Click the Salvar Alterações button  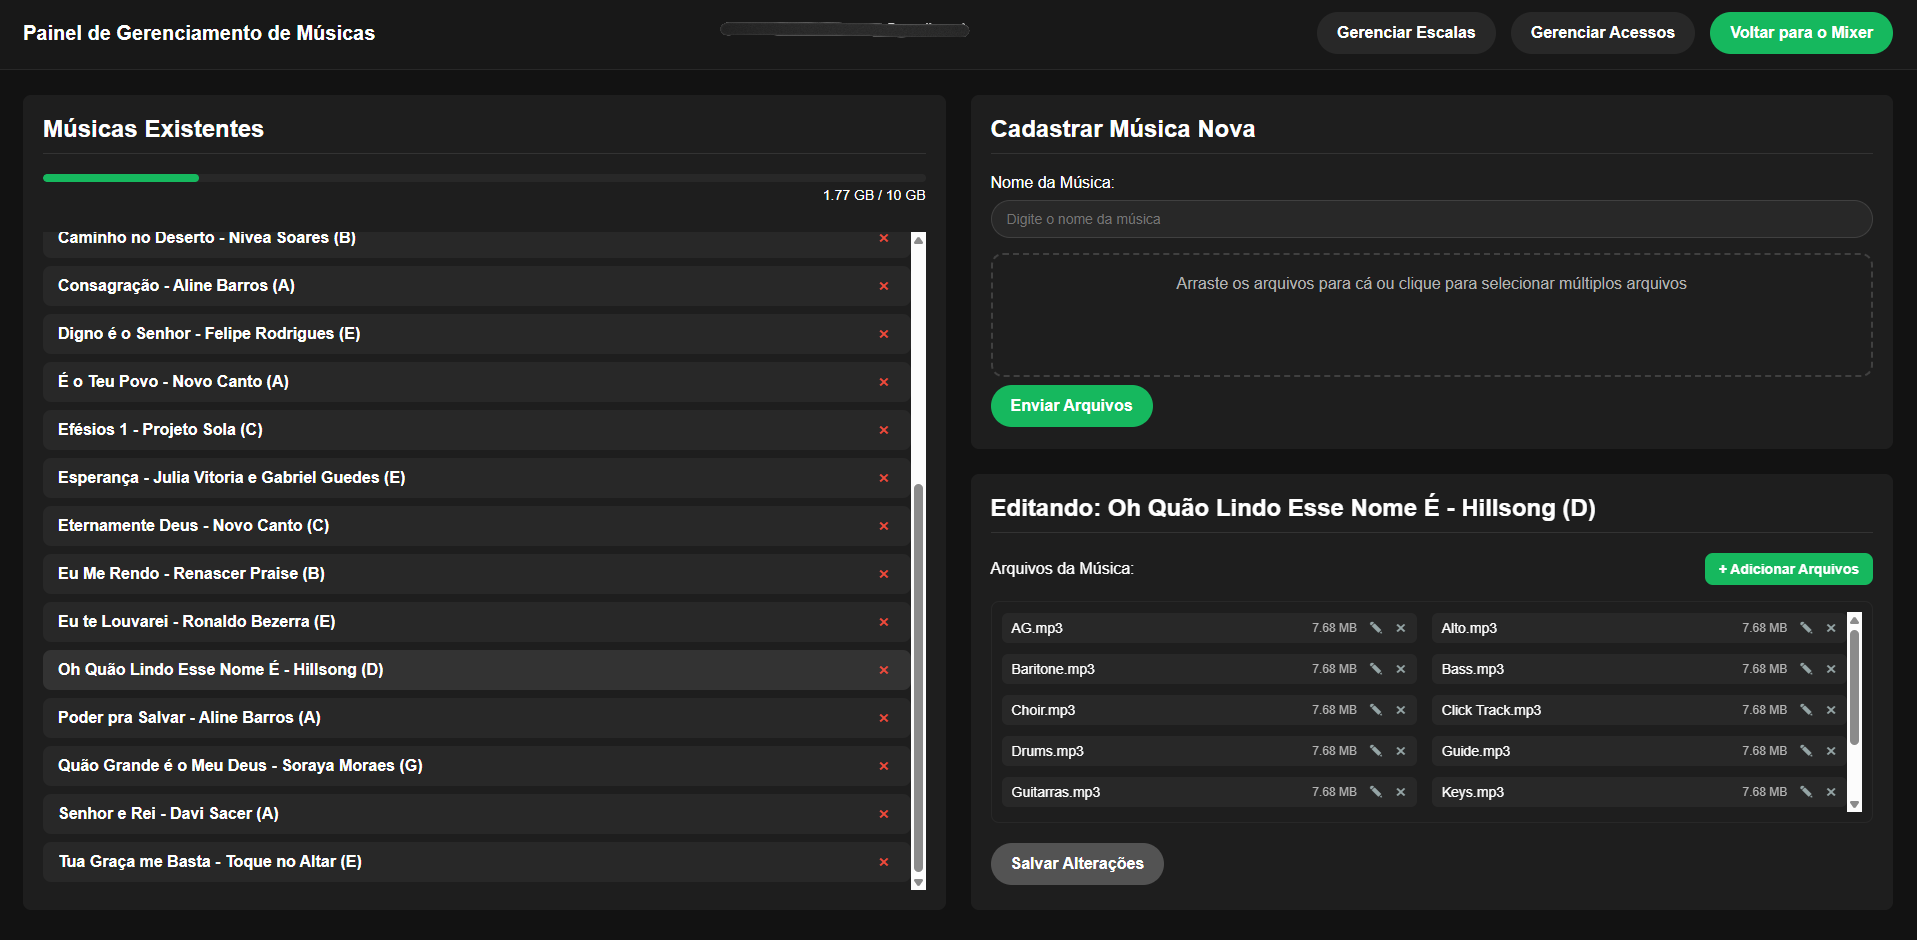point(1076,864)
